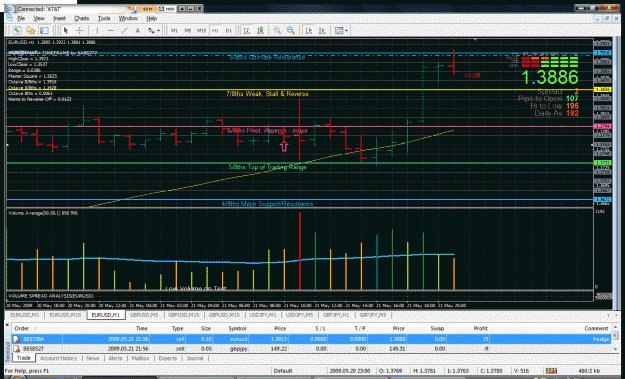Select the Text label tool (A)
This screenshot has width=625, height=379.
138,30
